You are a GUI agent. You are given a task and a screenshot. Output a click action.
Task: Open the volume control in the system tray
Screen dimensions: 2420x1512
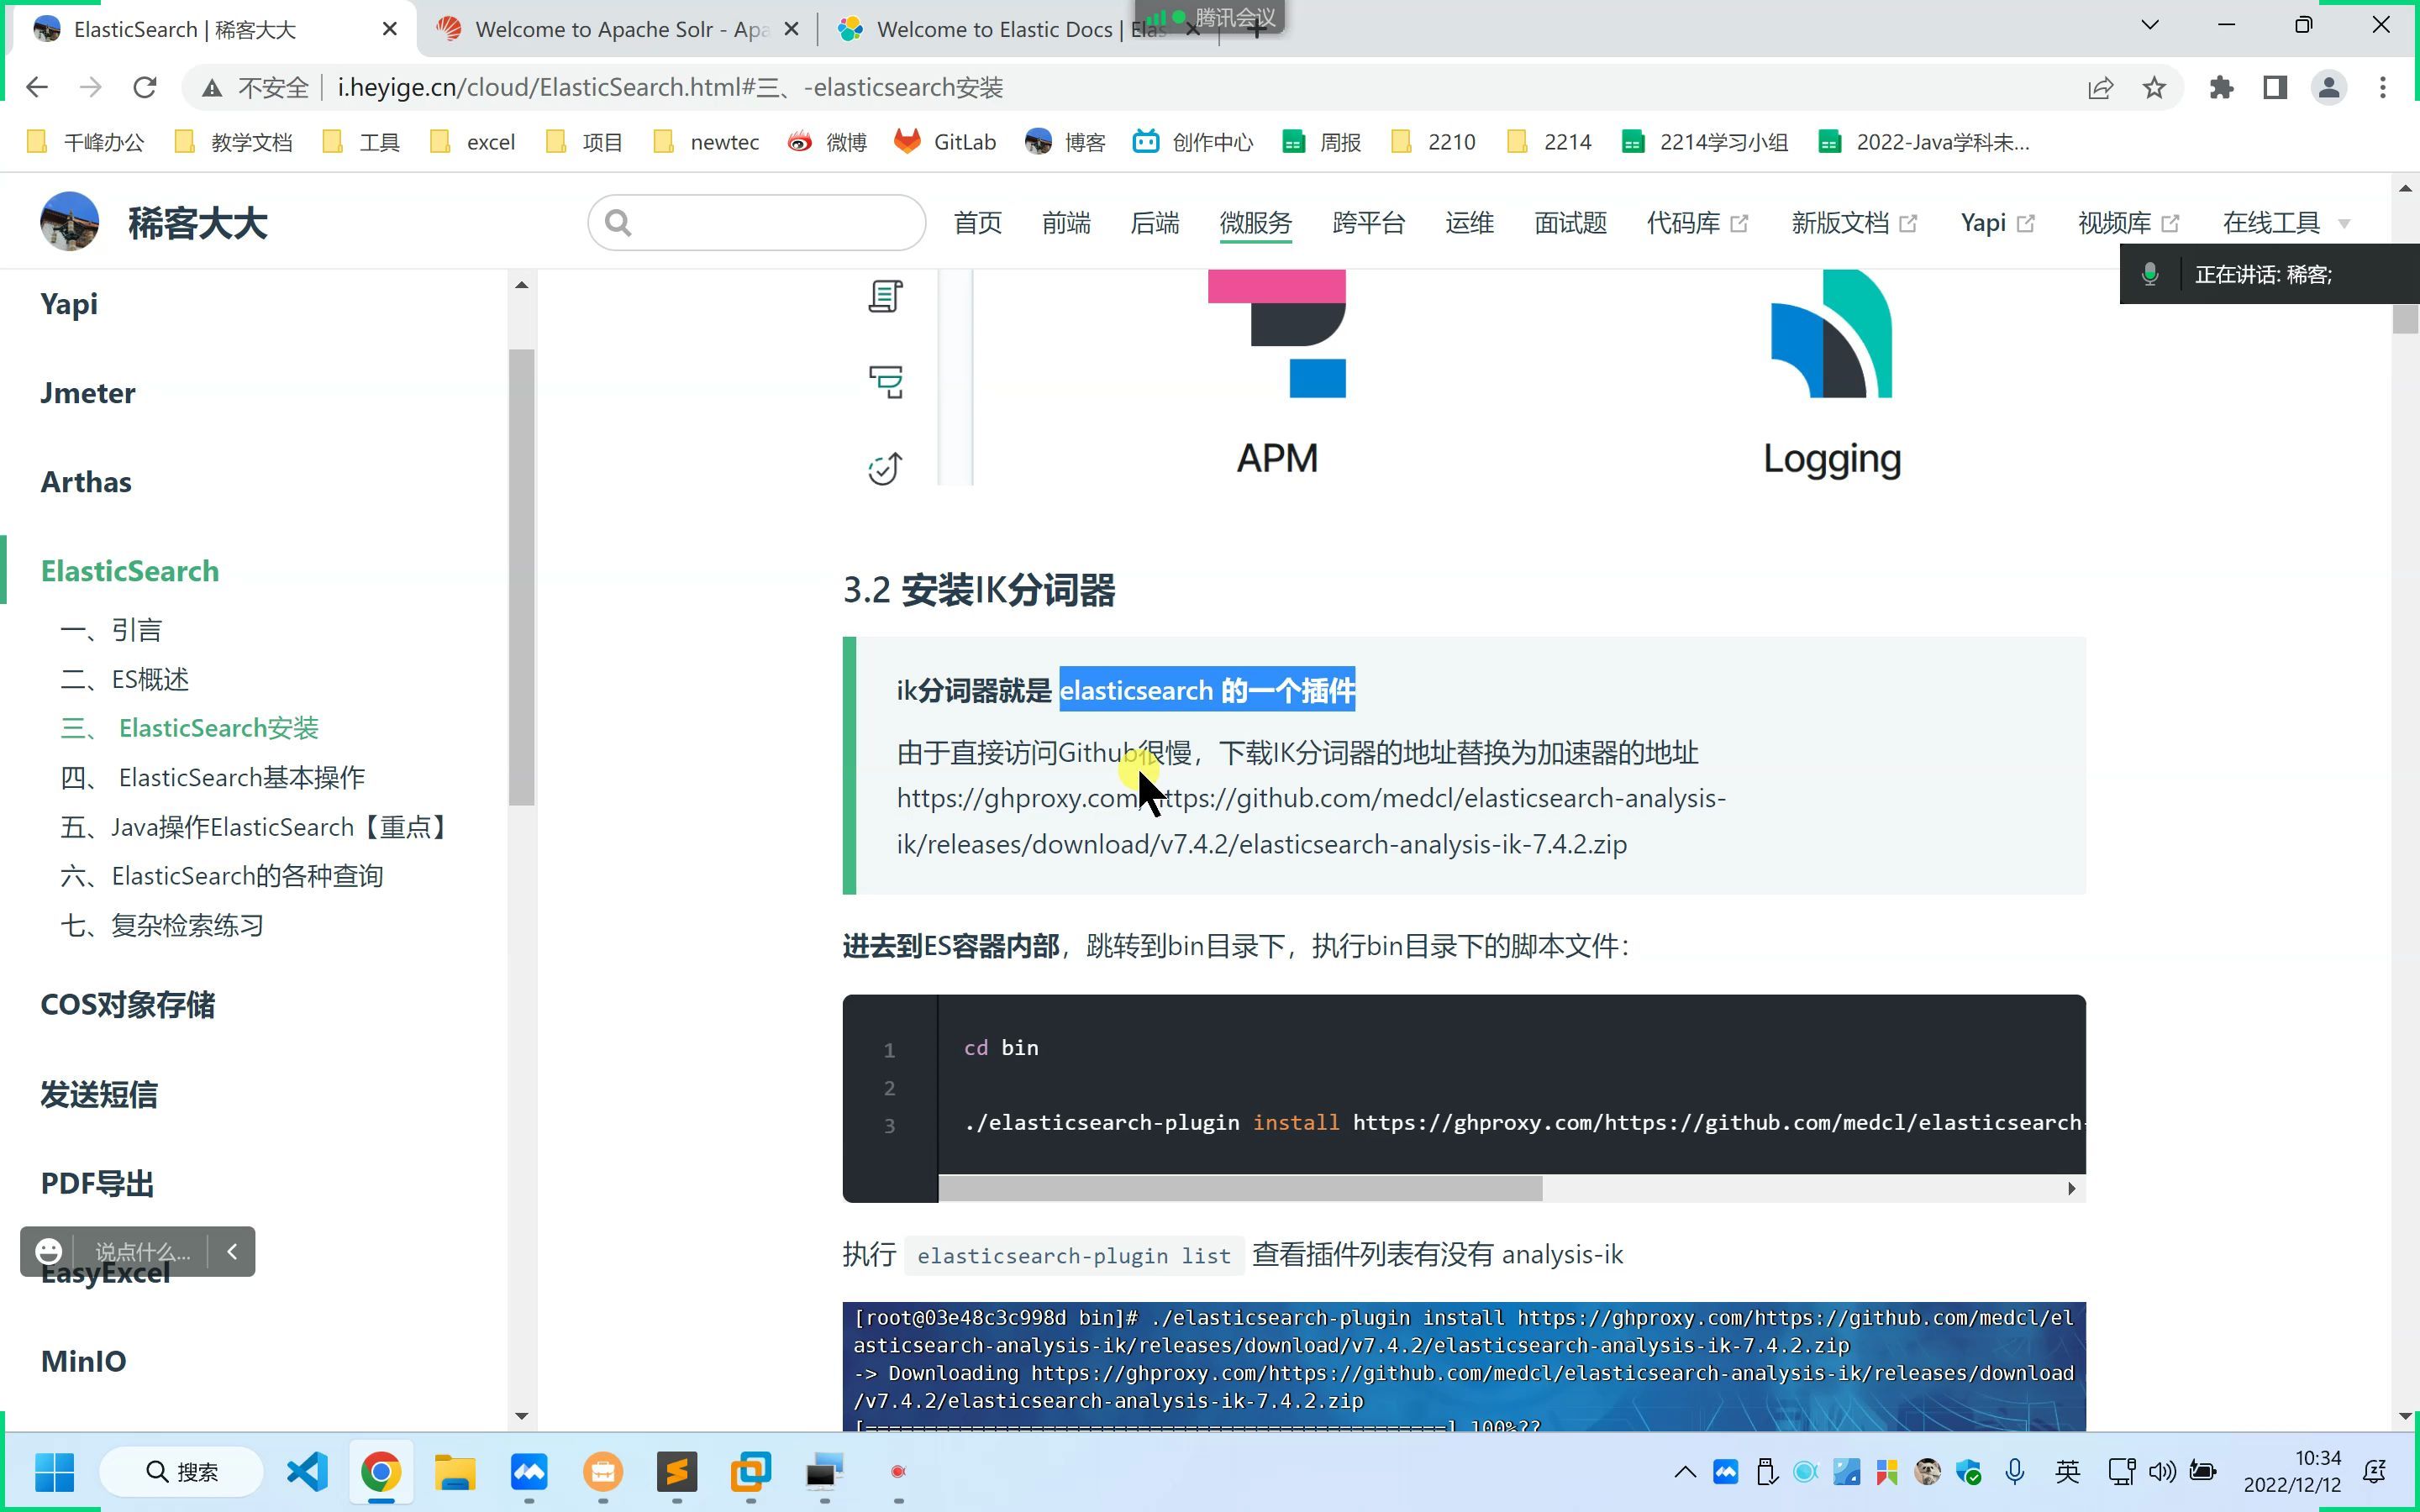point(2162,1471)
